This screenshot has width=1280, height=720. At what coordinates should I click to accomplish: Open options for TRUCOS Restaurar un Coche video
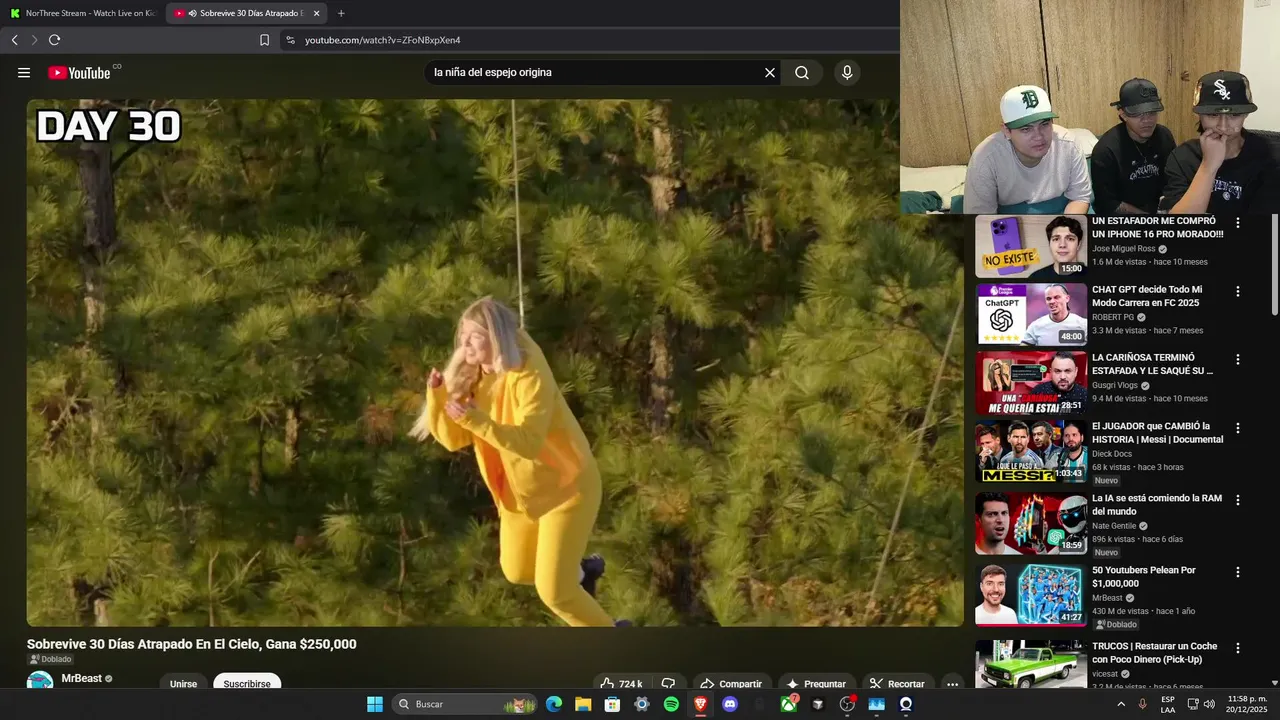tap(1238, 648)
